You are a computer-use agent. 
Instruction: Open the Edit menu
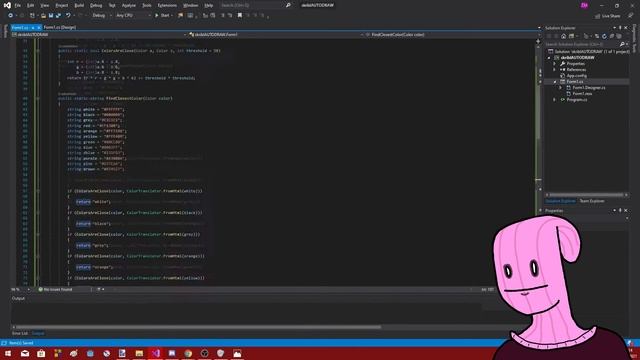click(x=31, y=5)
